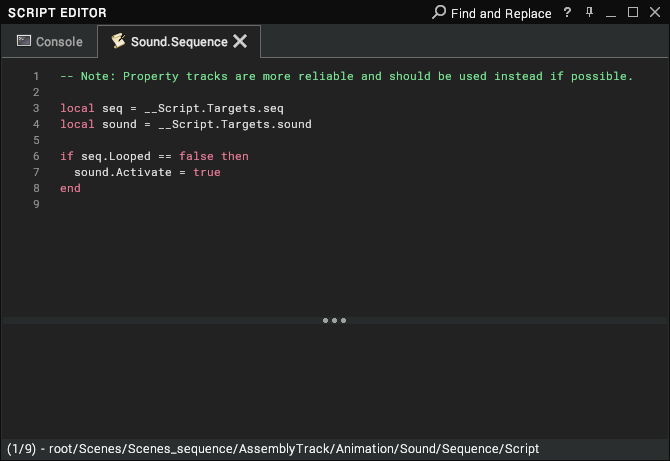Click the 'false' keyword on line 6

coord(196,156)
